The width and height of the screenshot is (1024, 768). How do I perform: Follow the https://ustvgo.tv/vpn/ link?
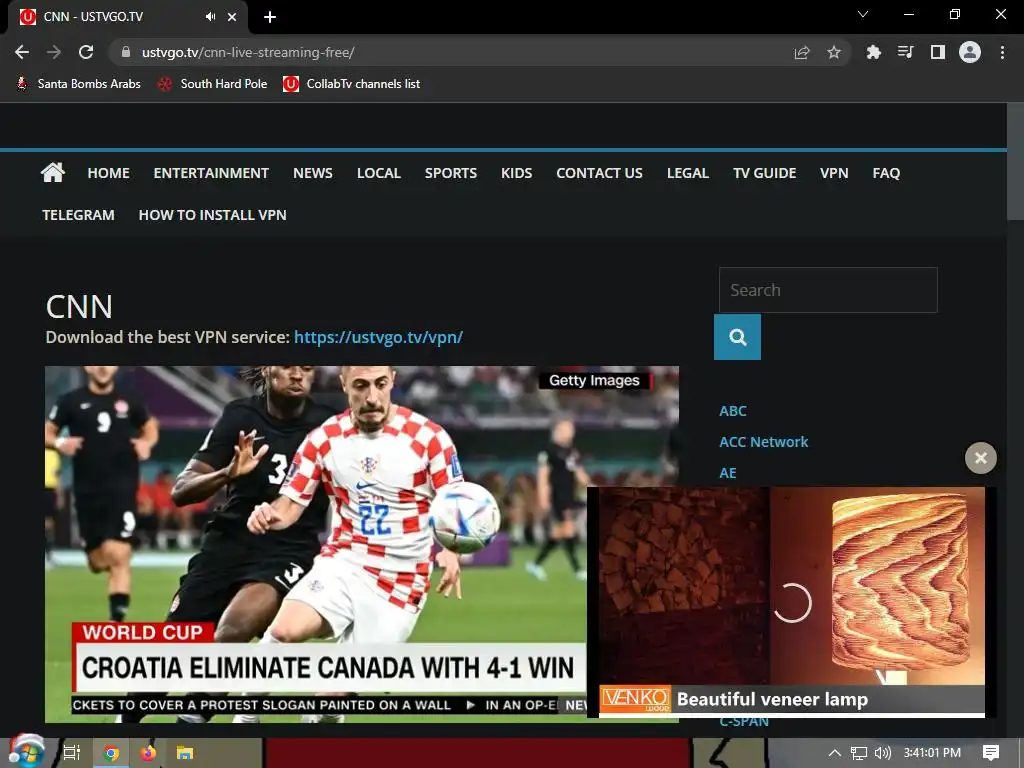[378, 337]
